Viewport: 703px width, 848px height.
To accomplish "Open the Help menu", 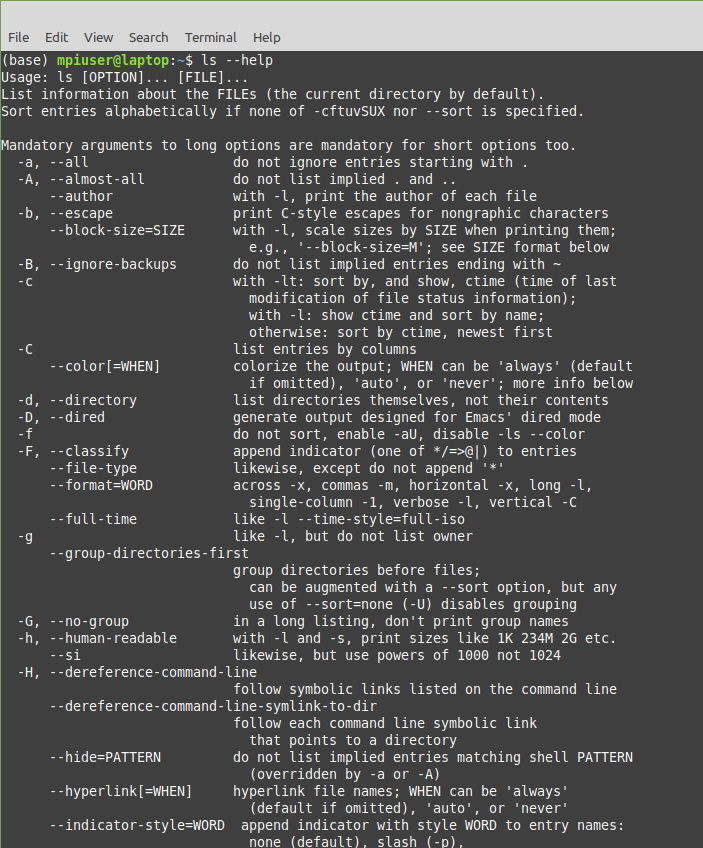I will 266,37.
